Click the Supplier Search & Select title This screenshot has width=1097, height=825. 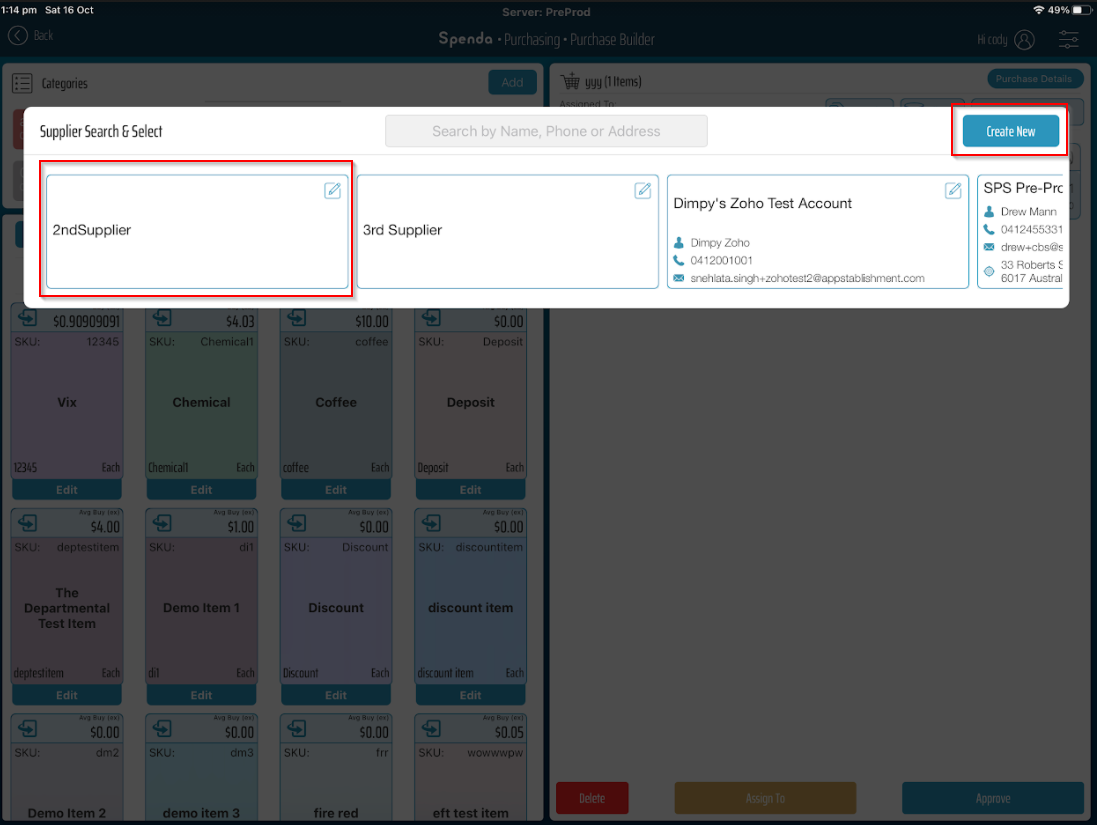coord(101,132)
